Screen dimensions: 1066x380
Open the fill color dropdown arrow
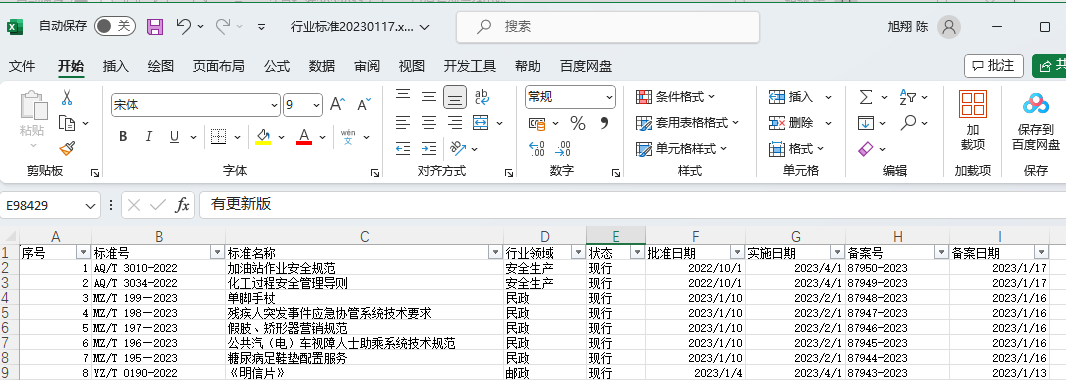click(x=281, y=137)
